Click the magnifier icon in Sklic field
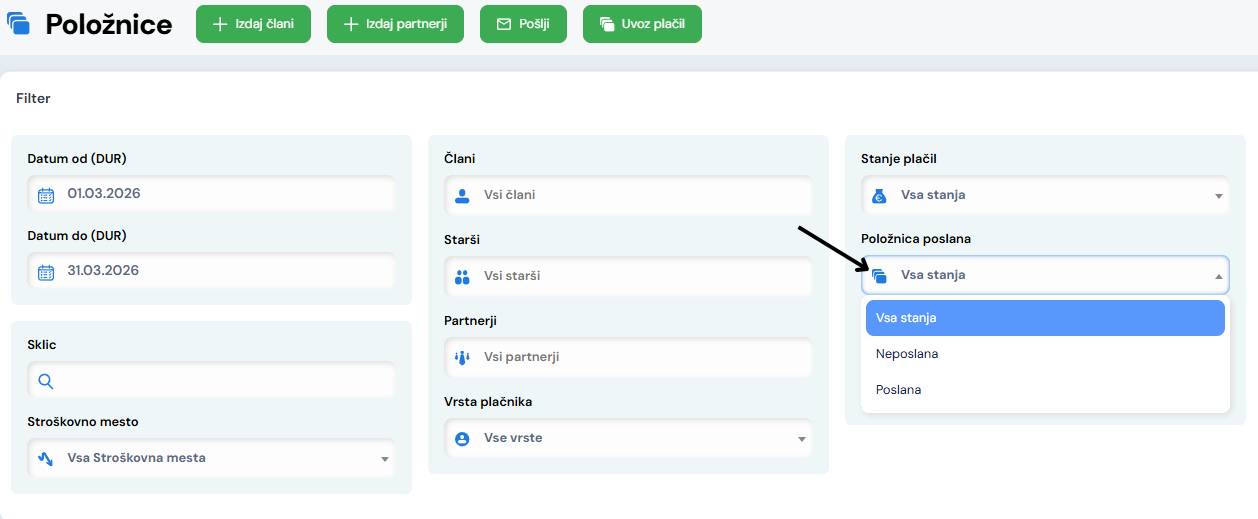This screenshot has height=519, width=1258. coord(45,381)
